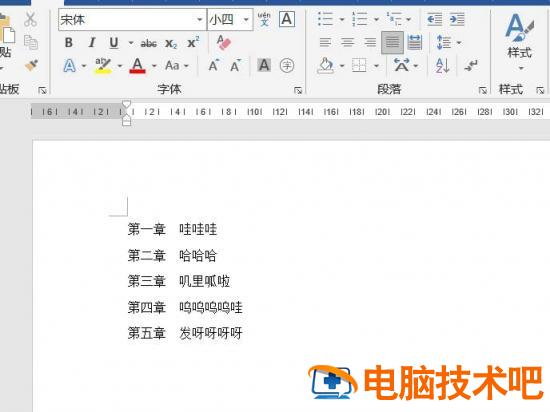
Task: Click the Cut scissors button
Action: [30, 19]
